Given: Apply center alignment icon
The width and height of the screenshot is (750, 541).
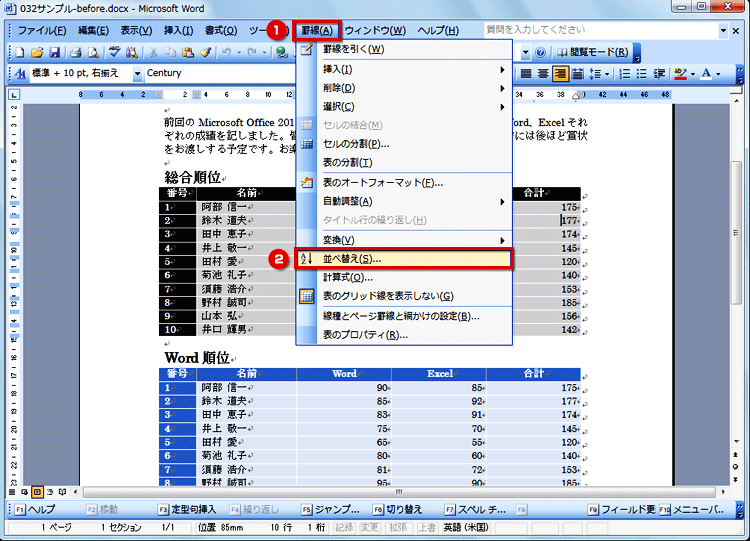Looking at the screenshot, I should pos(543,74).
